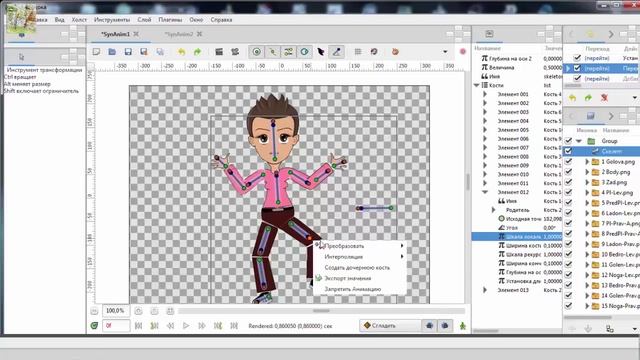Image resolution: width=640 pixels, height=360 pixels.
Task: Choose Экспорт значения in context menu
Action: (360, 278)
